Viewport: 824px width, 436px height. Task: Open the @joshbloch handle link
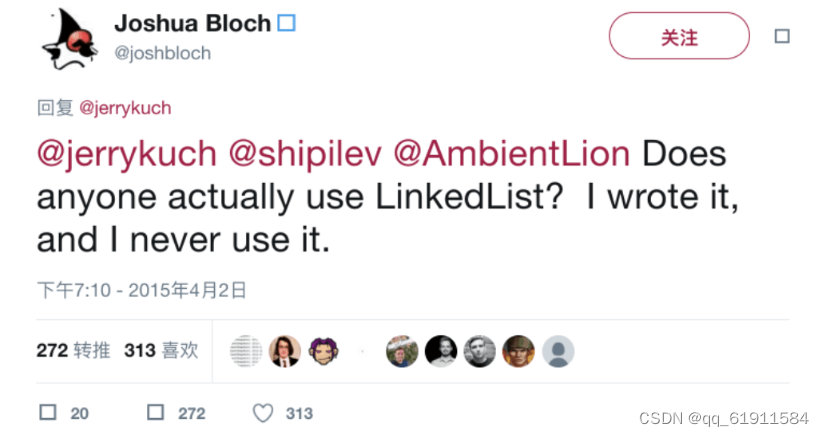162,53
